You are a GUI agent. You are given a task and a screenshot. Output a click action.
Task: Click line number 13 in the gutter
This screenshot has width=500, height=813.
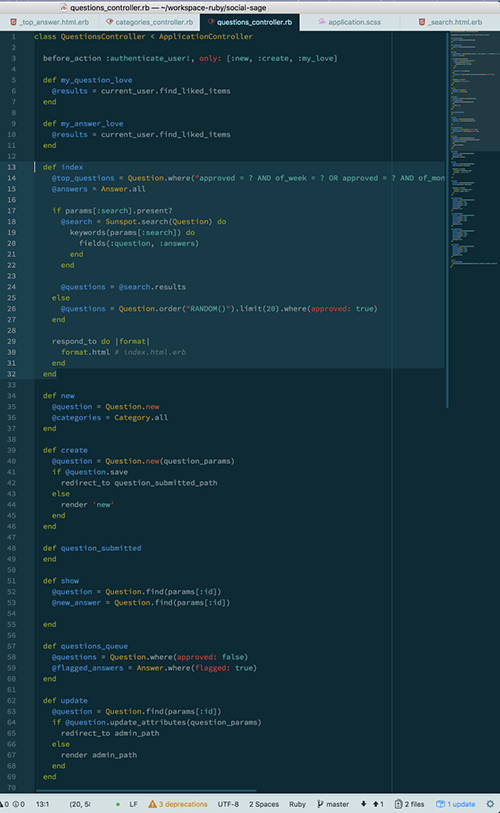(11, 167)
